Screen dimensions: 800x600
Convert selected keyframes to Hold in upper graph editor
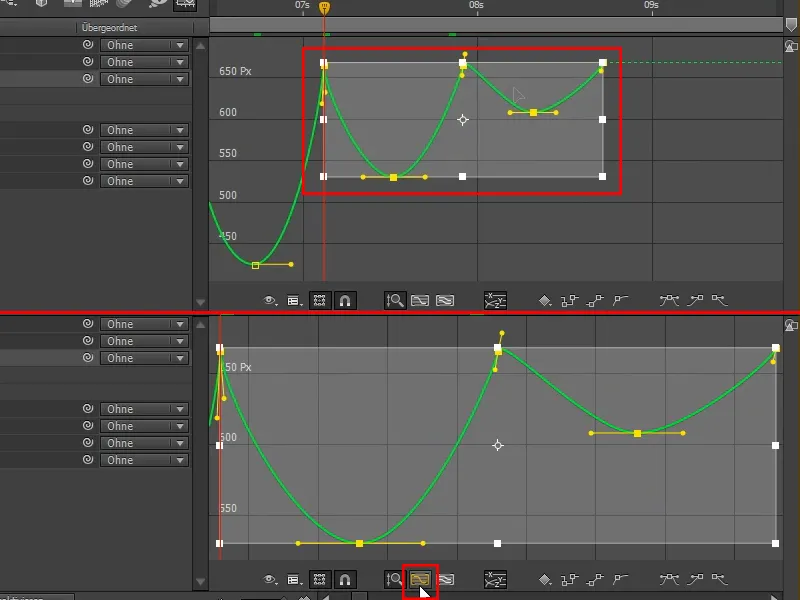click(x=569, y=301)
